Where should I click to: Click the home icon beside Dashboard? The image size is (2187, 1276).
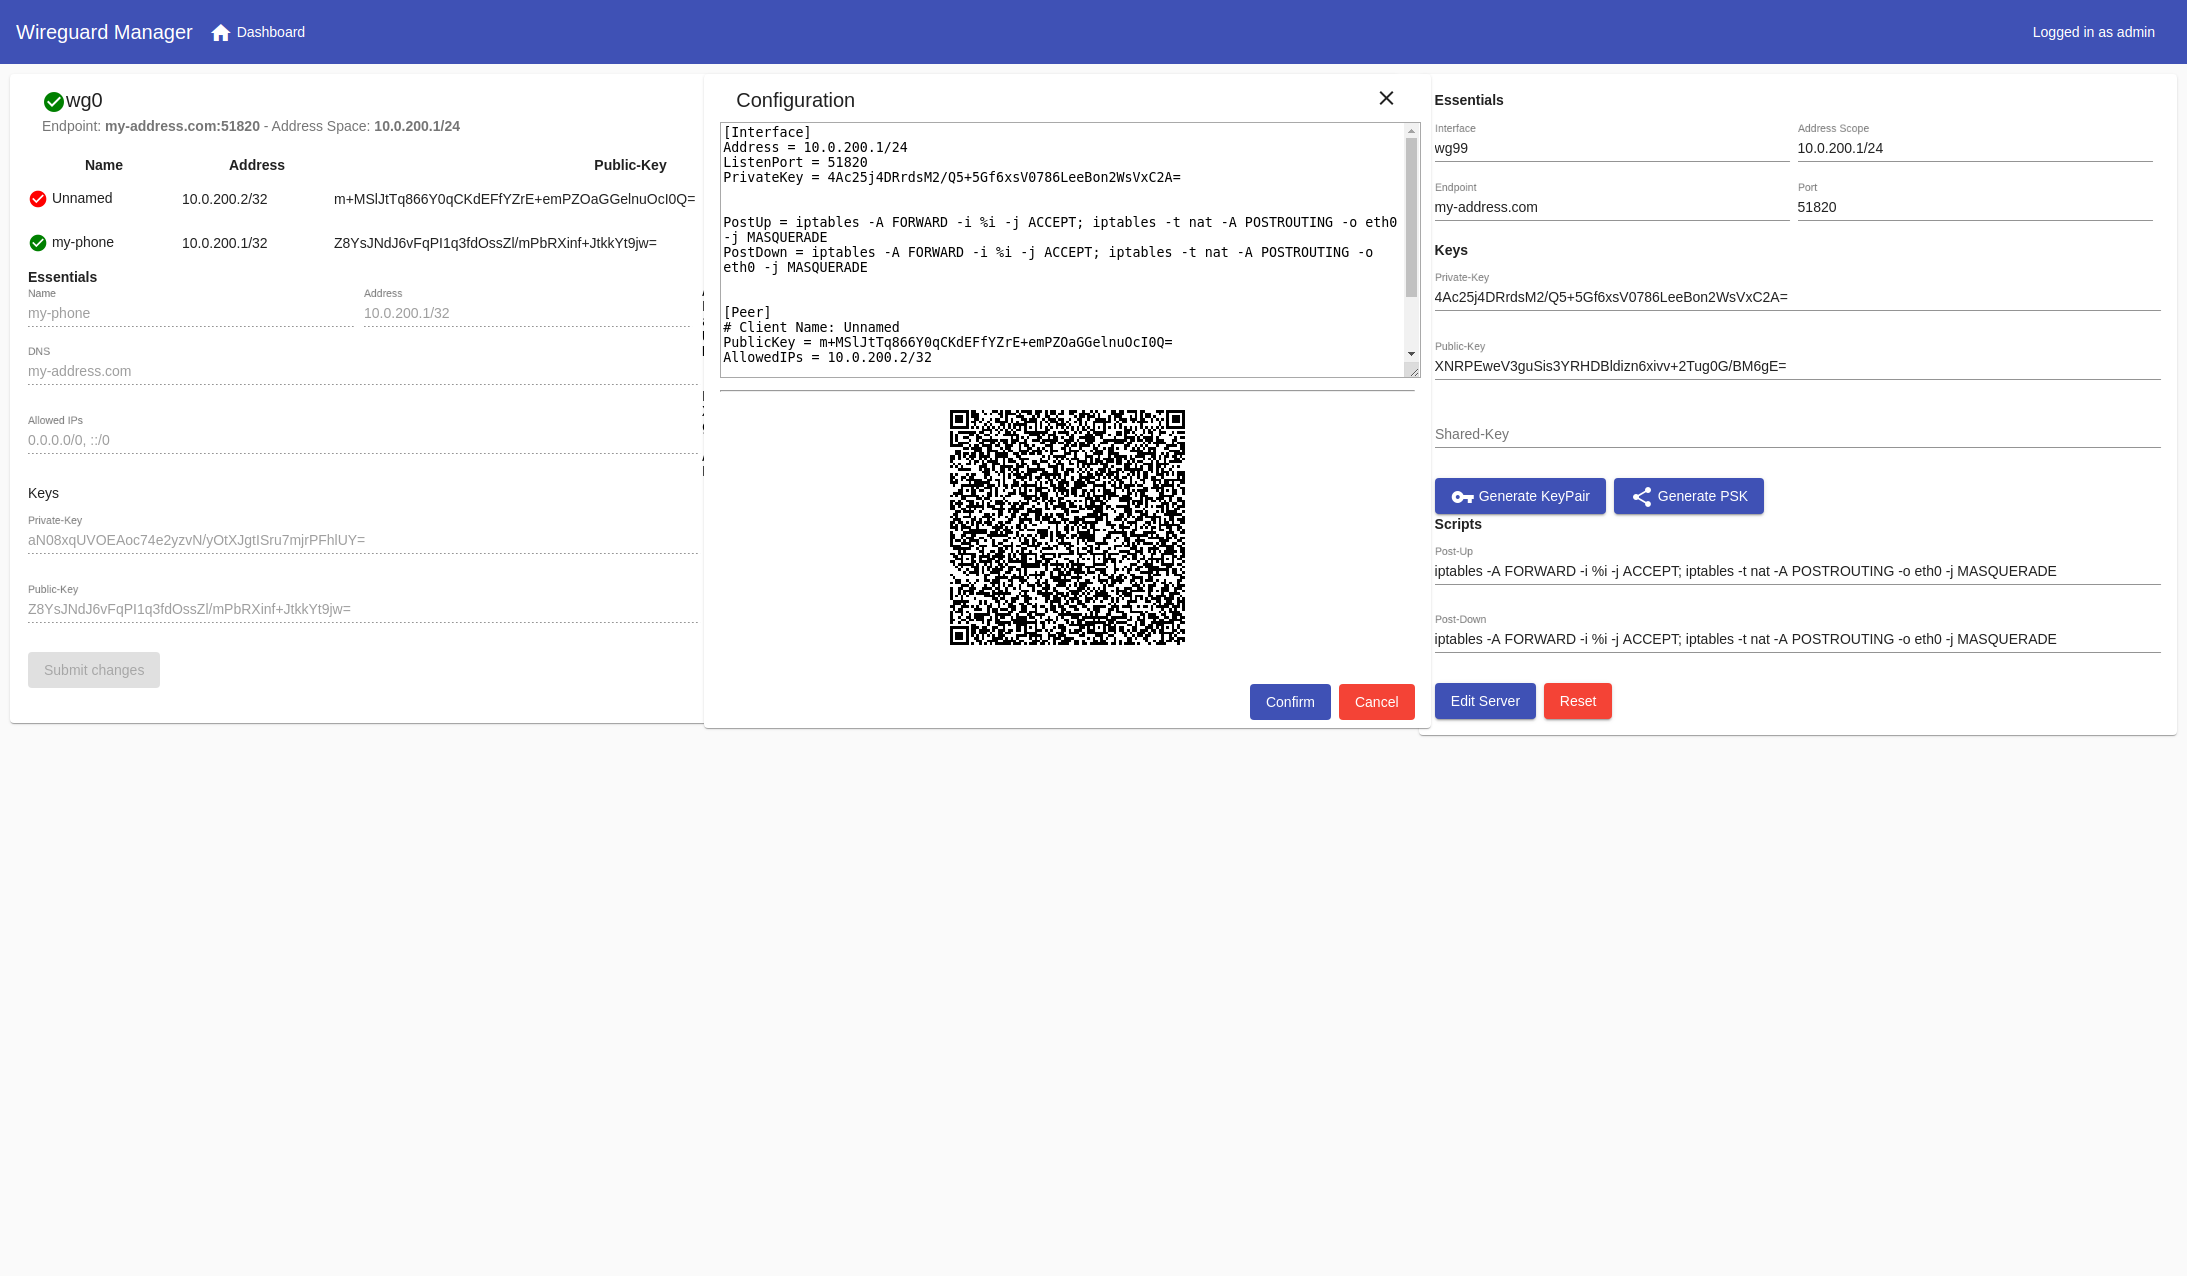pos(221,33)
